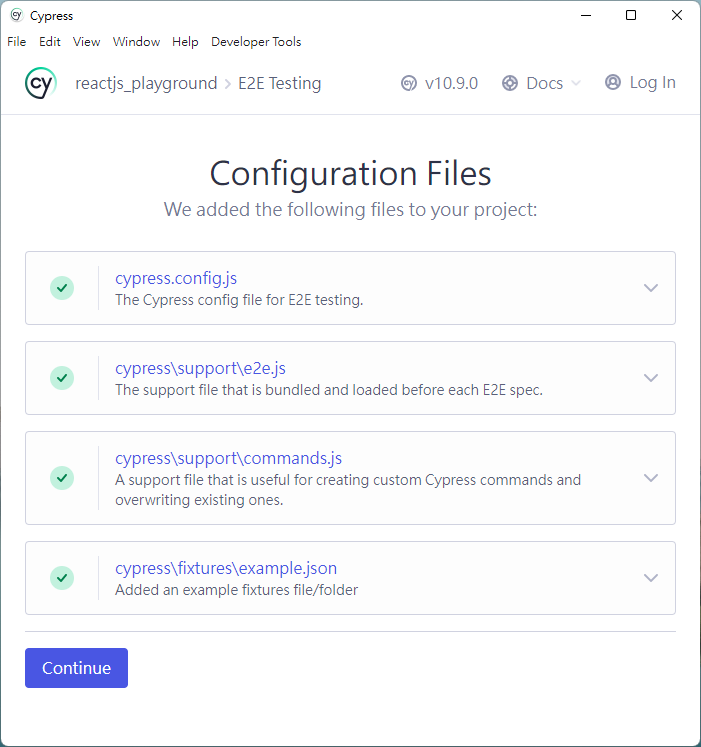Click the Log In text link
This screenshot has height=747, width=701.
(652, 83)
